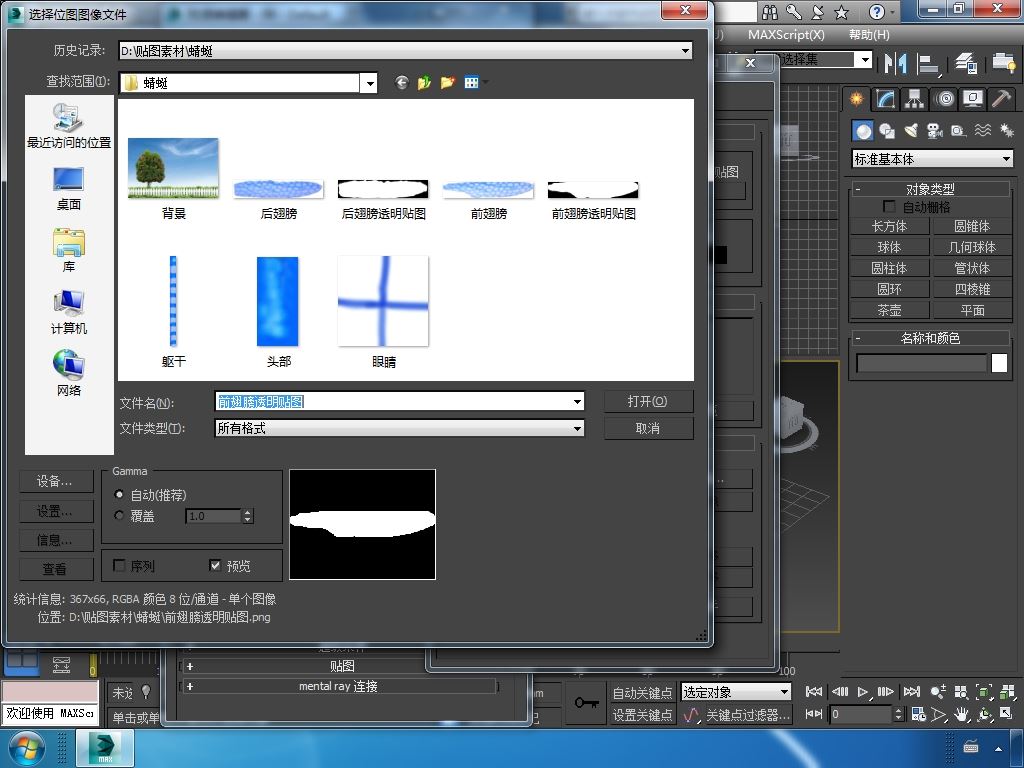The image size is (1024, 768).
Task: Collapse the 名称和颜色 rollout
Action: click(x=930, y=338)
